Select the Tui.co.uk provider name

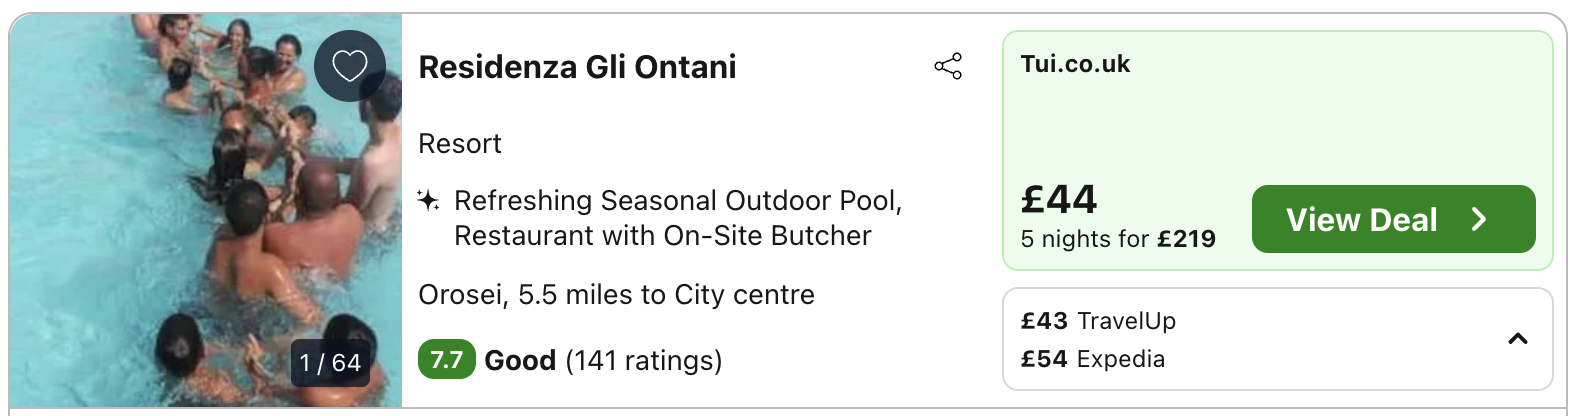point(1075,64)
